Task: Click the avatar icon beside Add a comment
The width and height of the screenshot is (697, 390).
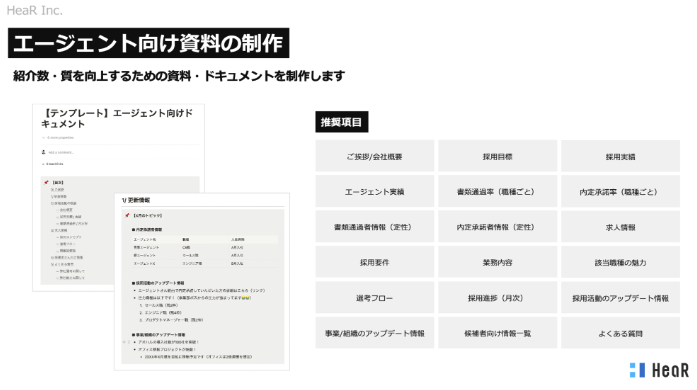Action: point(44,152)
